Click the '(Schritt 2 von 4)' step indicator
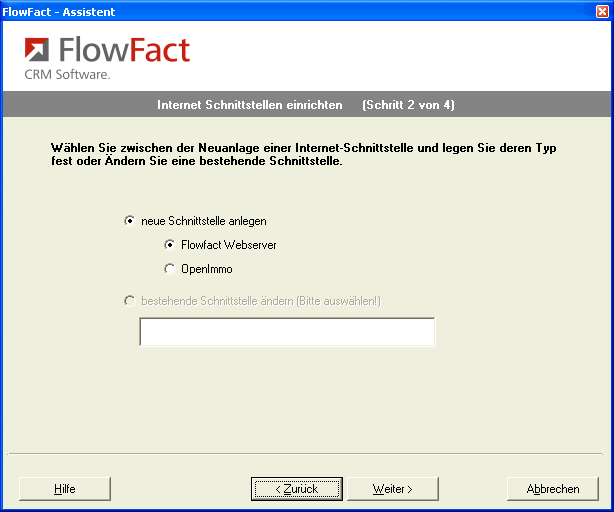This screenshot has width=614, height=512. coord(408,105)
